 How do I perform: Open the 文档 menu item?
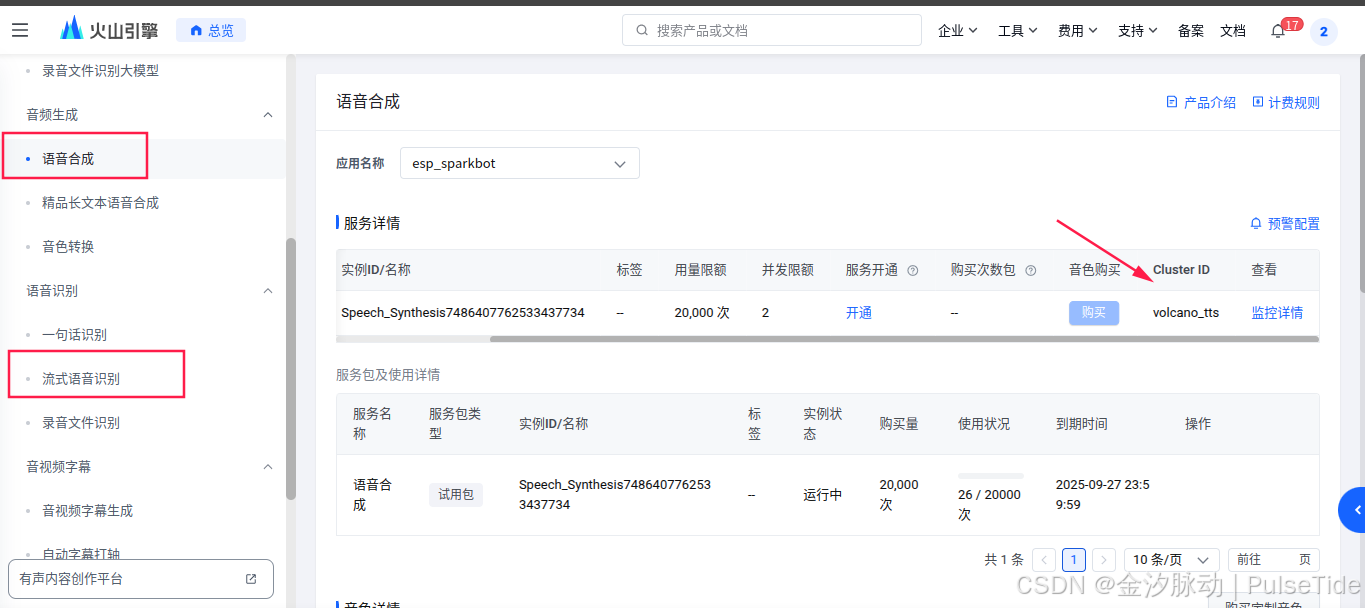1233,31
